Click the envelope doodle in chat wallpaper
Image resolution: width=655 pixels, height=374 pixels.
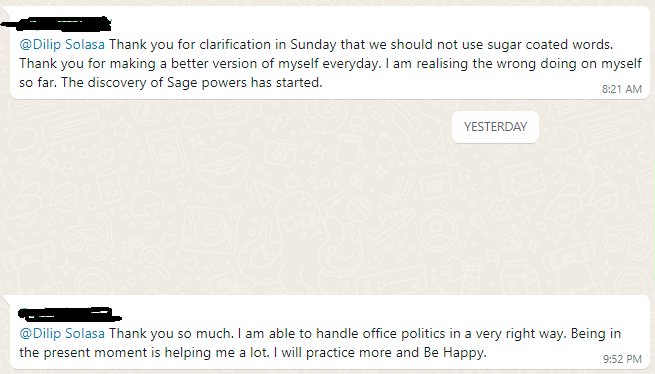coord(522,180)
